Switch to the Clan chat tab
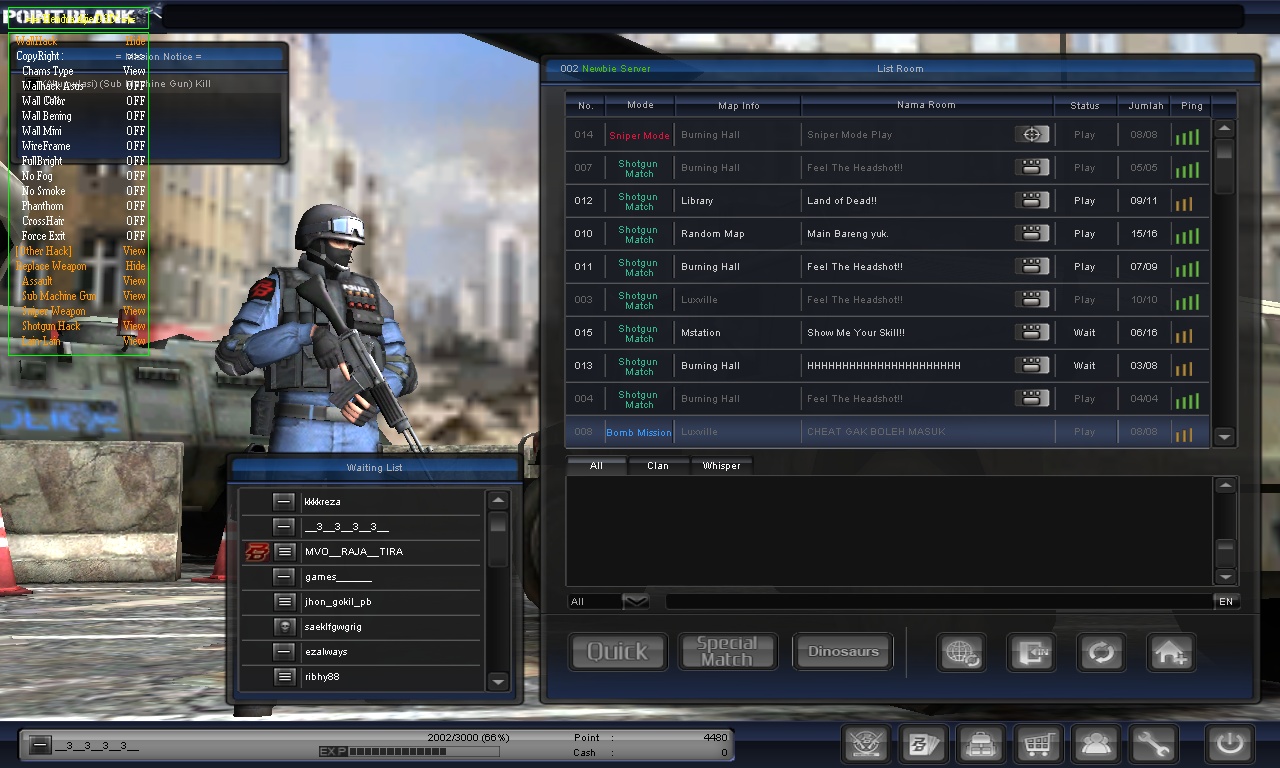Image resolution: width=1280 pixels, height=768 pixels. [x=658, y=465]
